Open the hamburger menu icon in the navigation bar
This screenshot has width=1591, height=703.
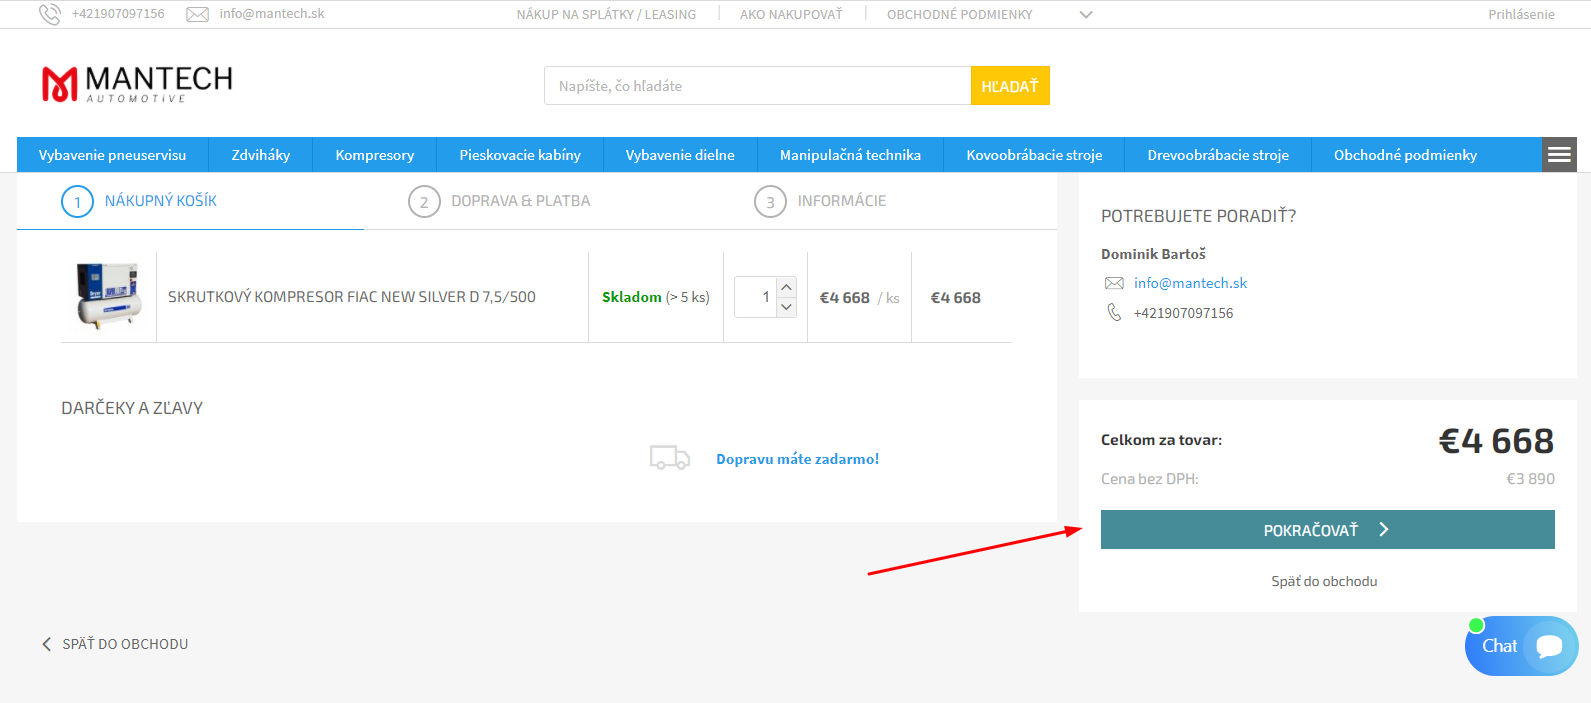pyautogui.click(x=1559, y=155)
